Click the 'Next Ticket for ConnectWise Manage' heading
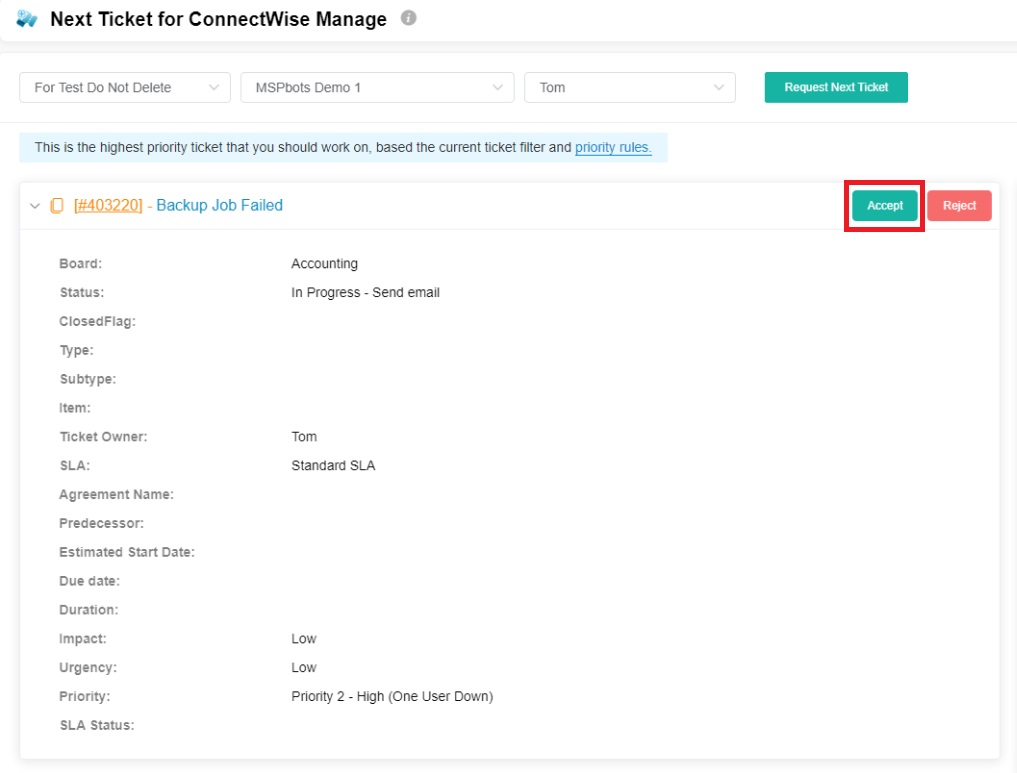 tap(218, 19)
